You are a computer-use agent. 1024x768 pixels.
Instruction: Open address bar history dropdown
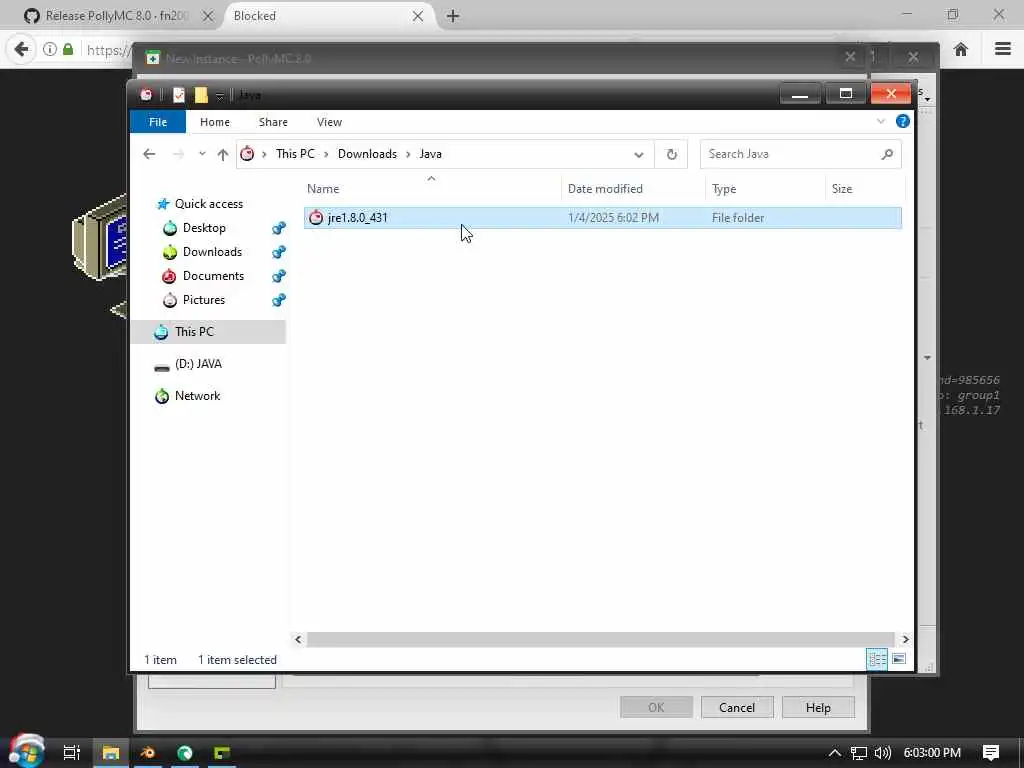point(639,155)
